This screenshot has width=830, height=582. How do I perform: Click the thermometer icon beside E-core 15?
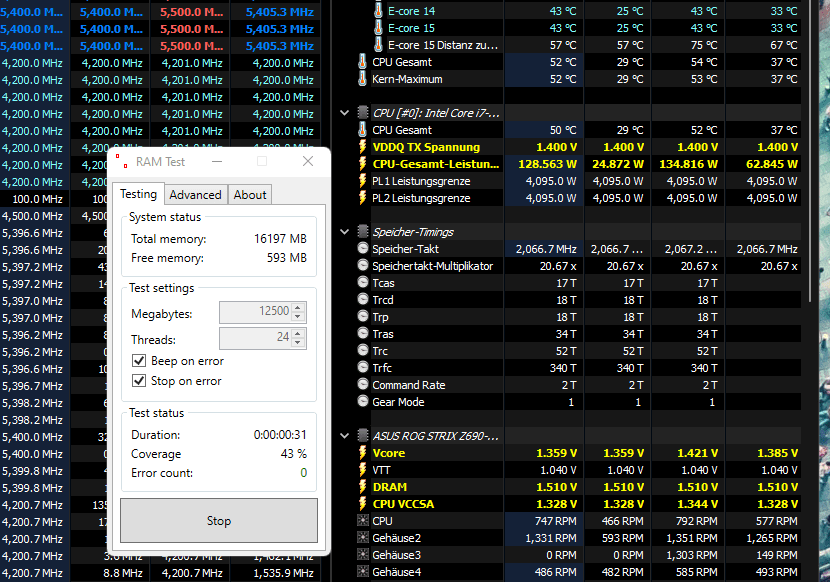pos(378,28)
